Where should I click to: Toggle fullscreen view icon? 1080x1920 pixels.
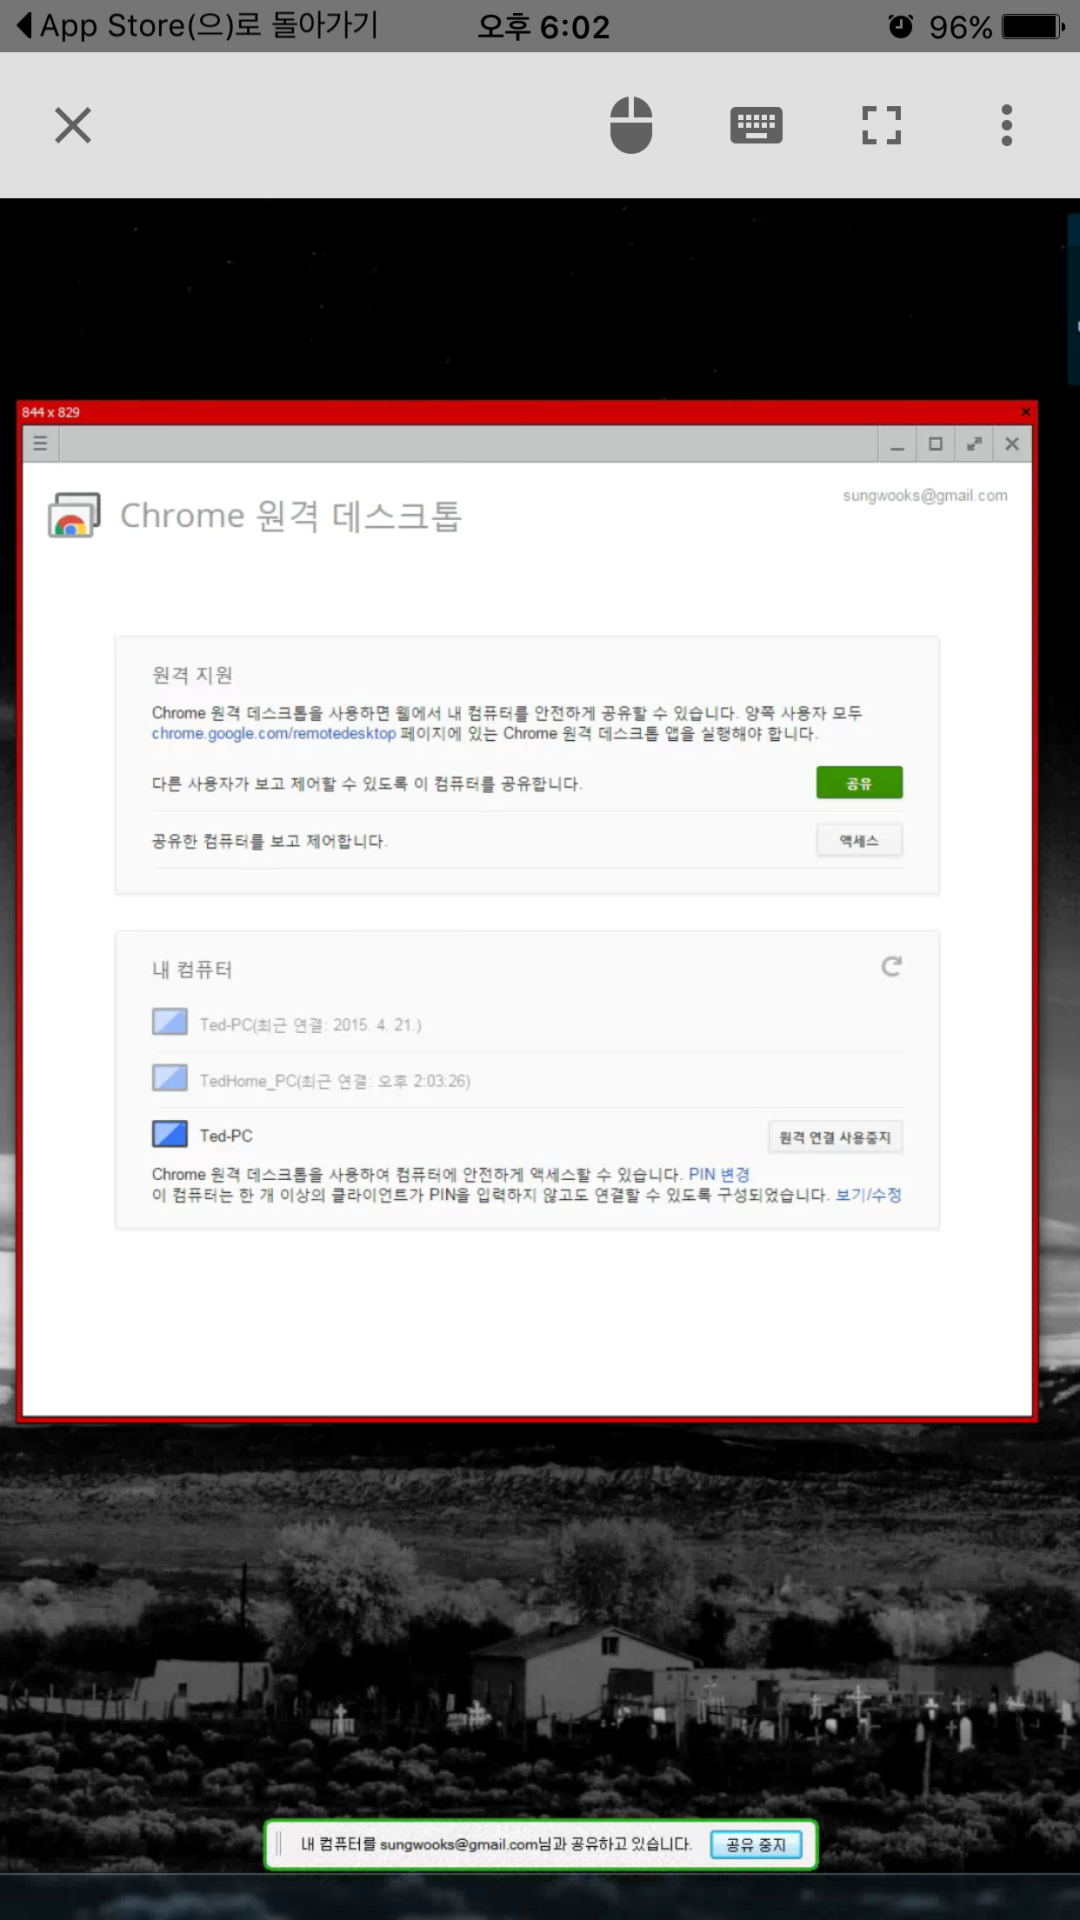[882, 125]
